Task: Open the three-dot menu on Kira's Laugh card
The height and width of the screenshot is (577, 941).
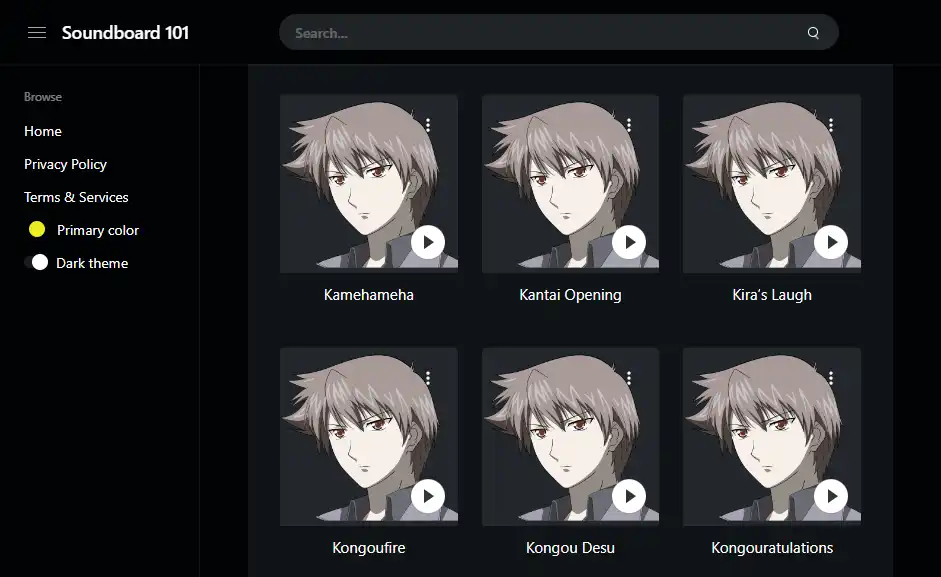Action: point(831,125)
